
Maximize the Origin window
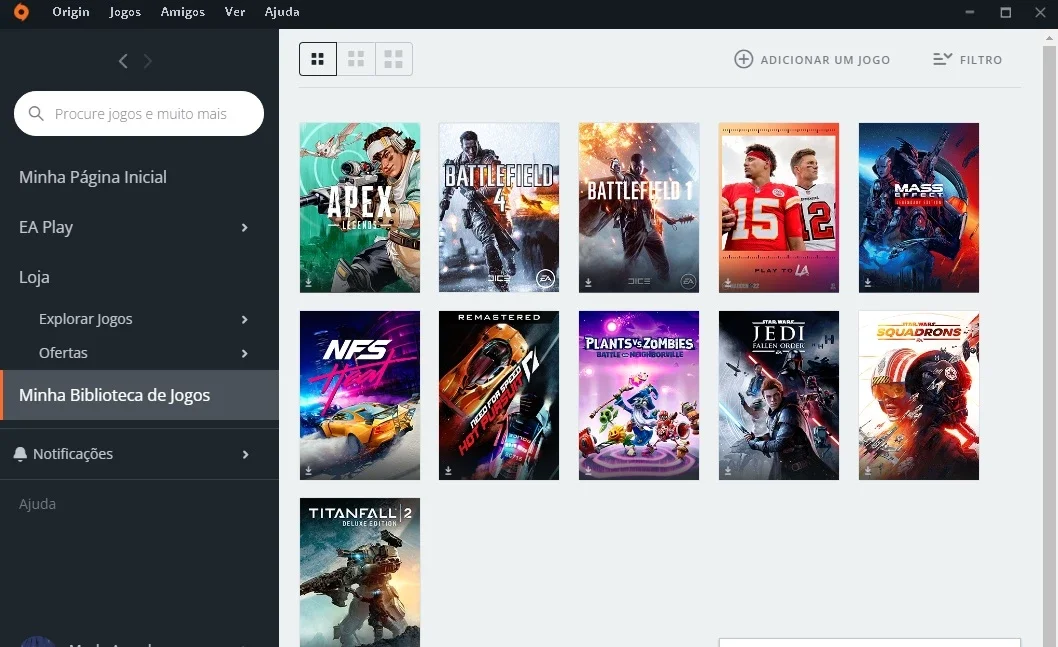pos(1005,12)
